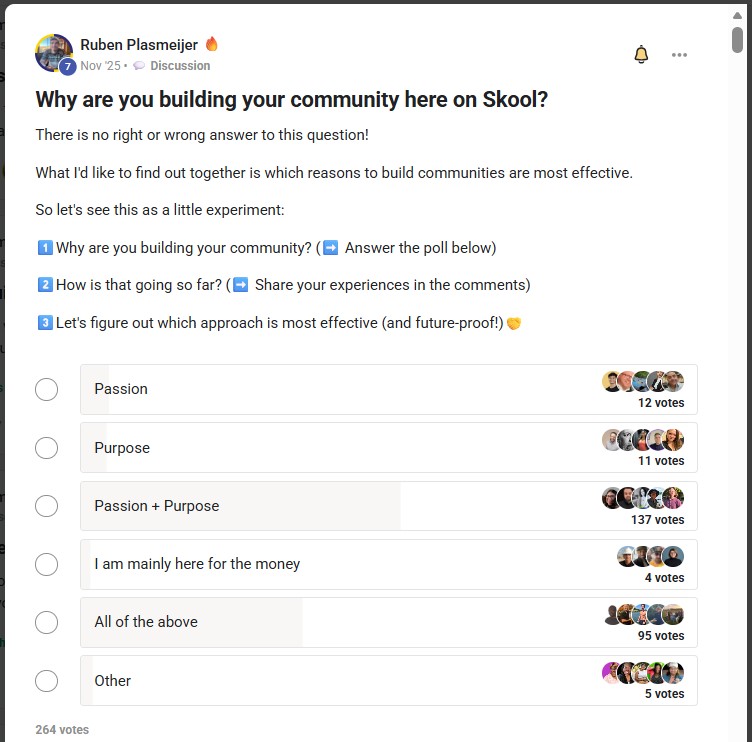Open the Discussion category link
This screenshot has width=752, height=742.
(x=180, y=66)
